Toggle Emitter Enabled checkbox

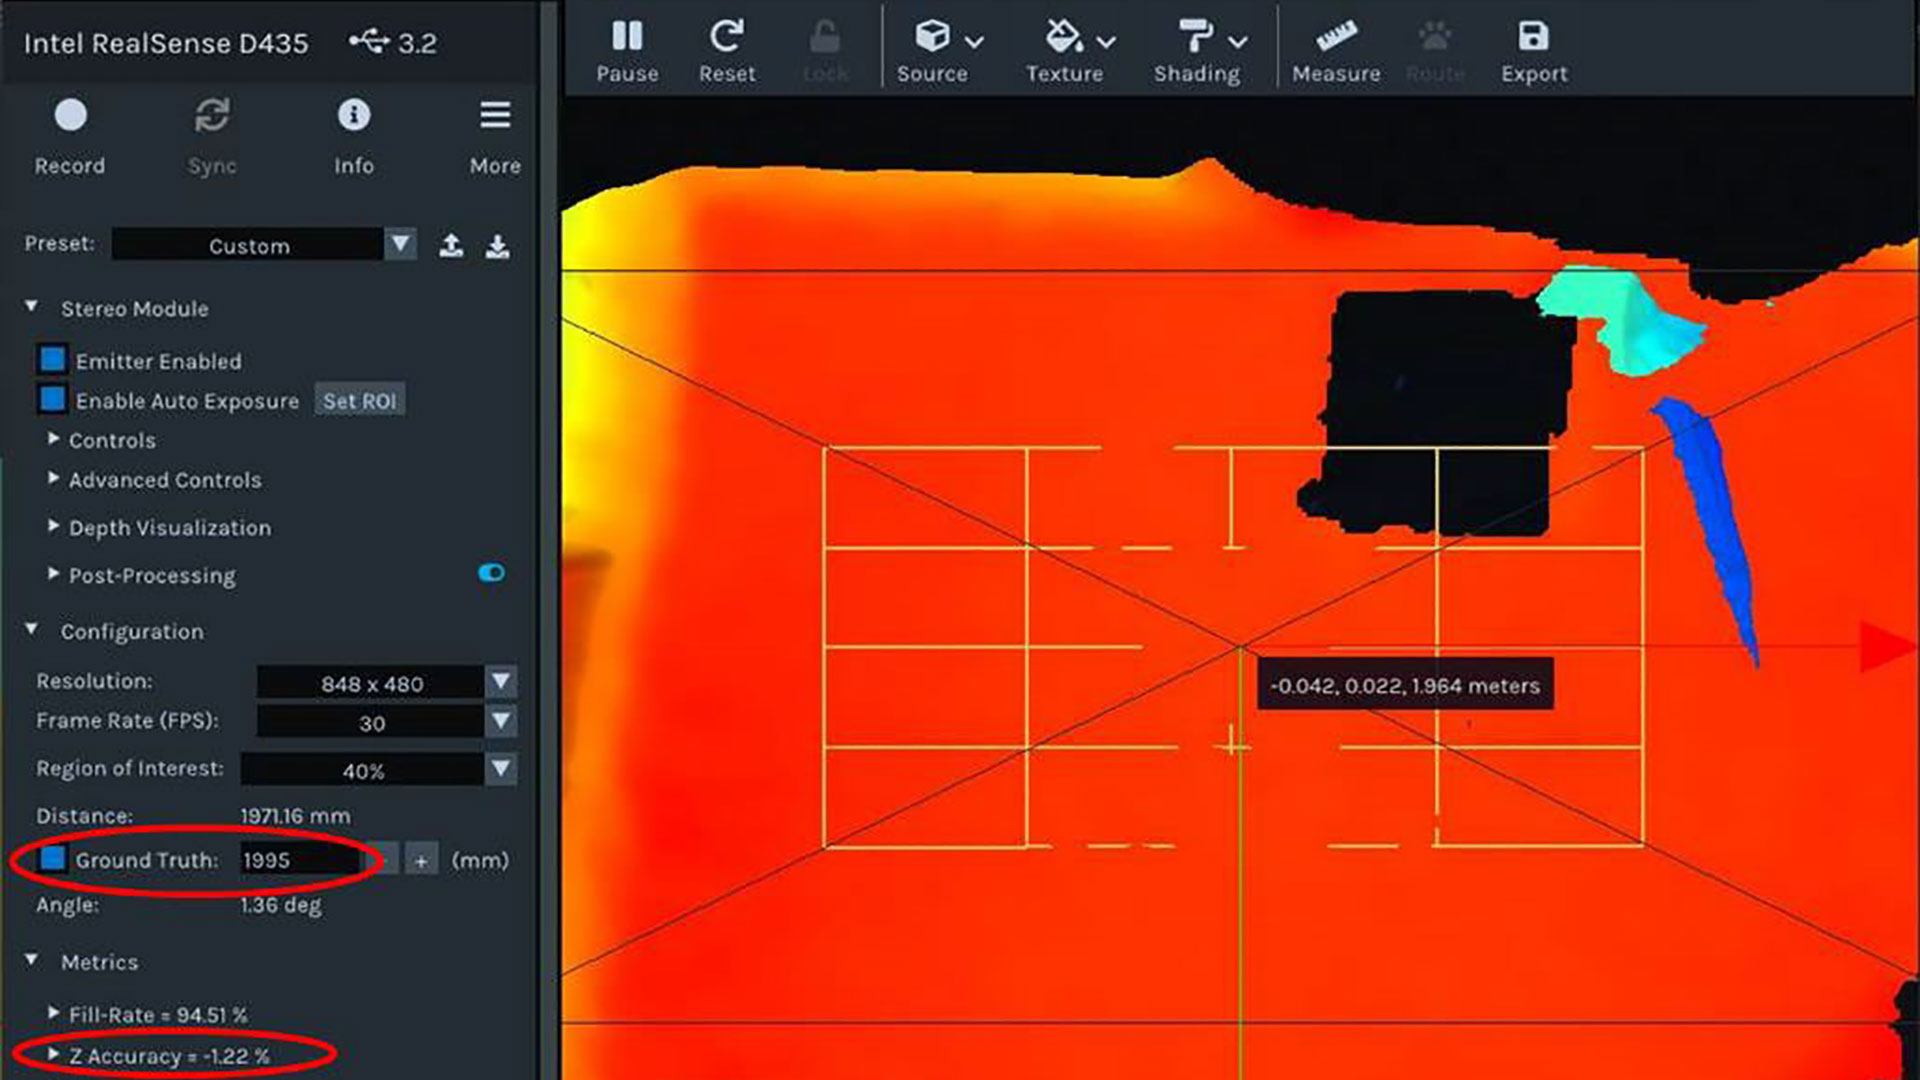[51, 360]
